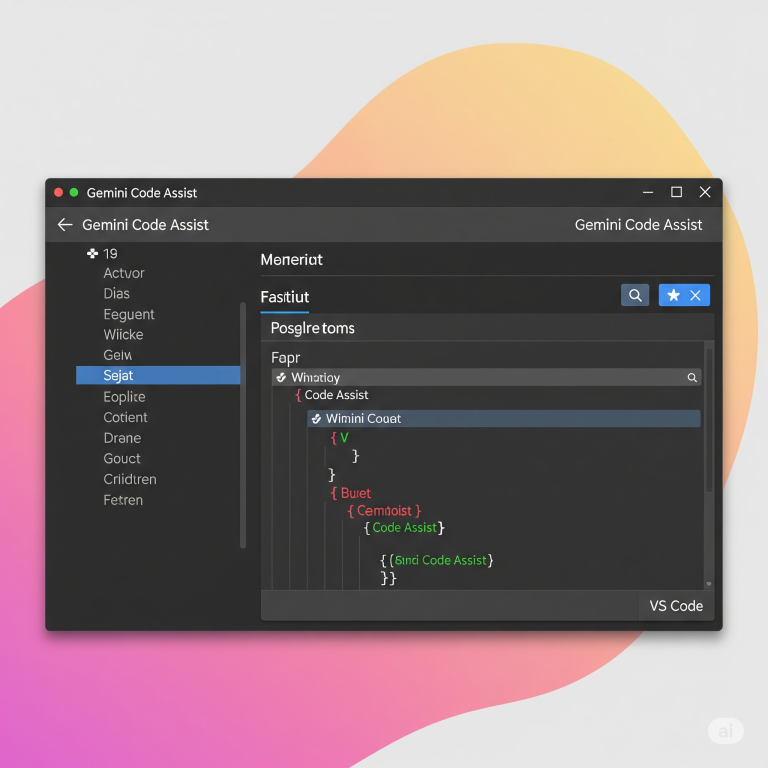
Task: Click the back arrow beside Gemini Code Assist
Action: click(65, 225)
